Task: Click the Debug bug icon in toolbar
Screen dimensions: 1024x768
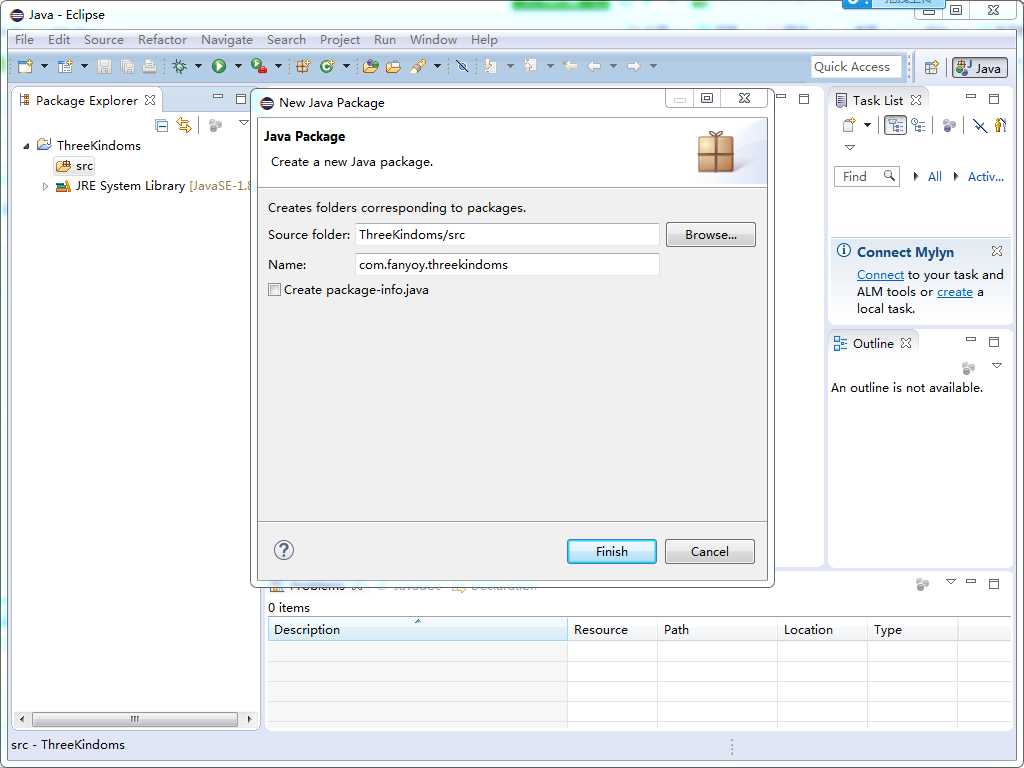Action: click(179, 66)
